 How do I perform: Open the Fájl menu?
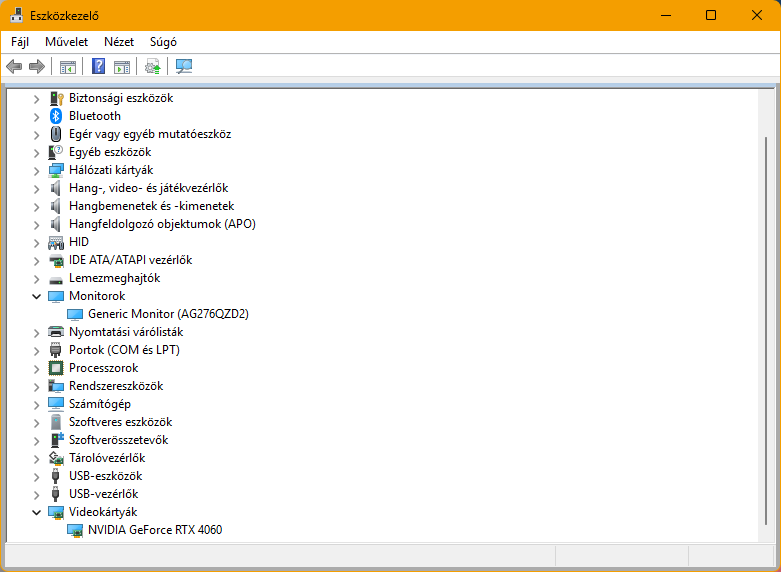coord(20,42)
